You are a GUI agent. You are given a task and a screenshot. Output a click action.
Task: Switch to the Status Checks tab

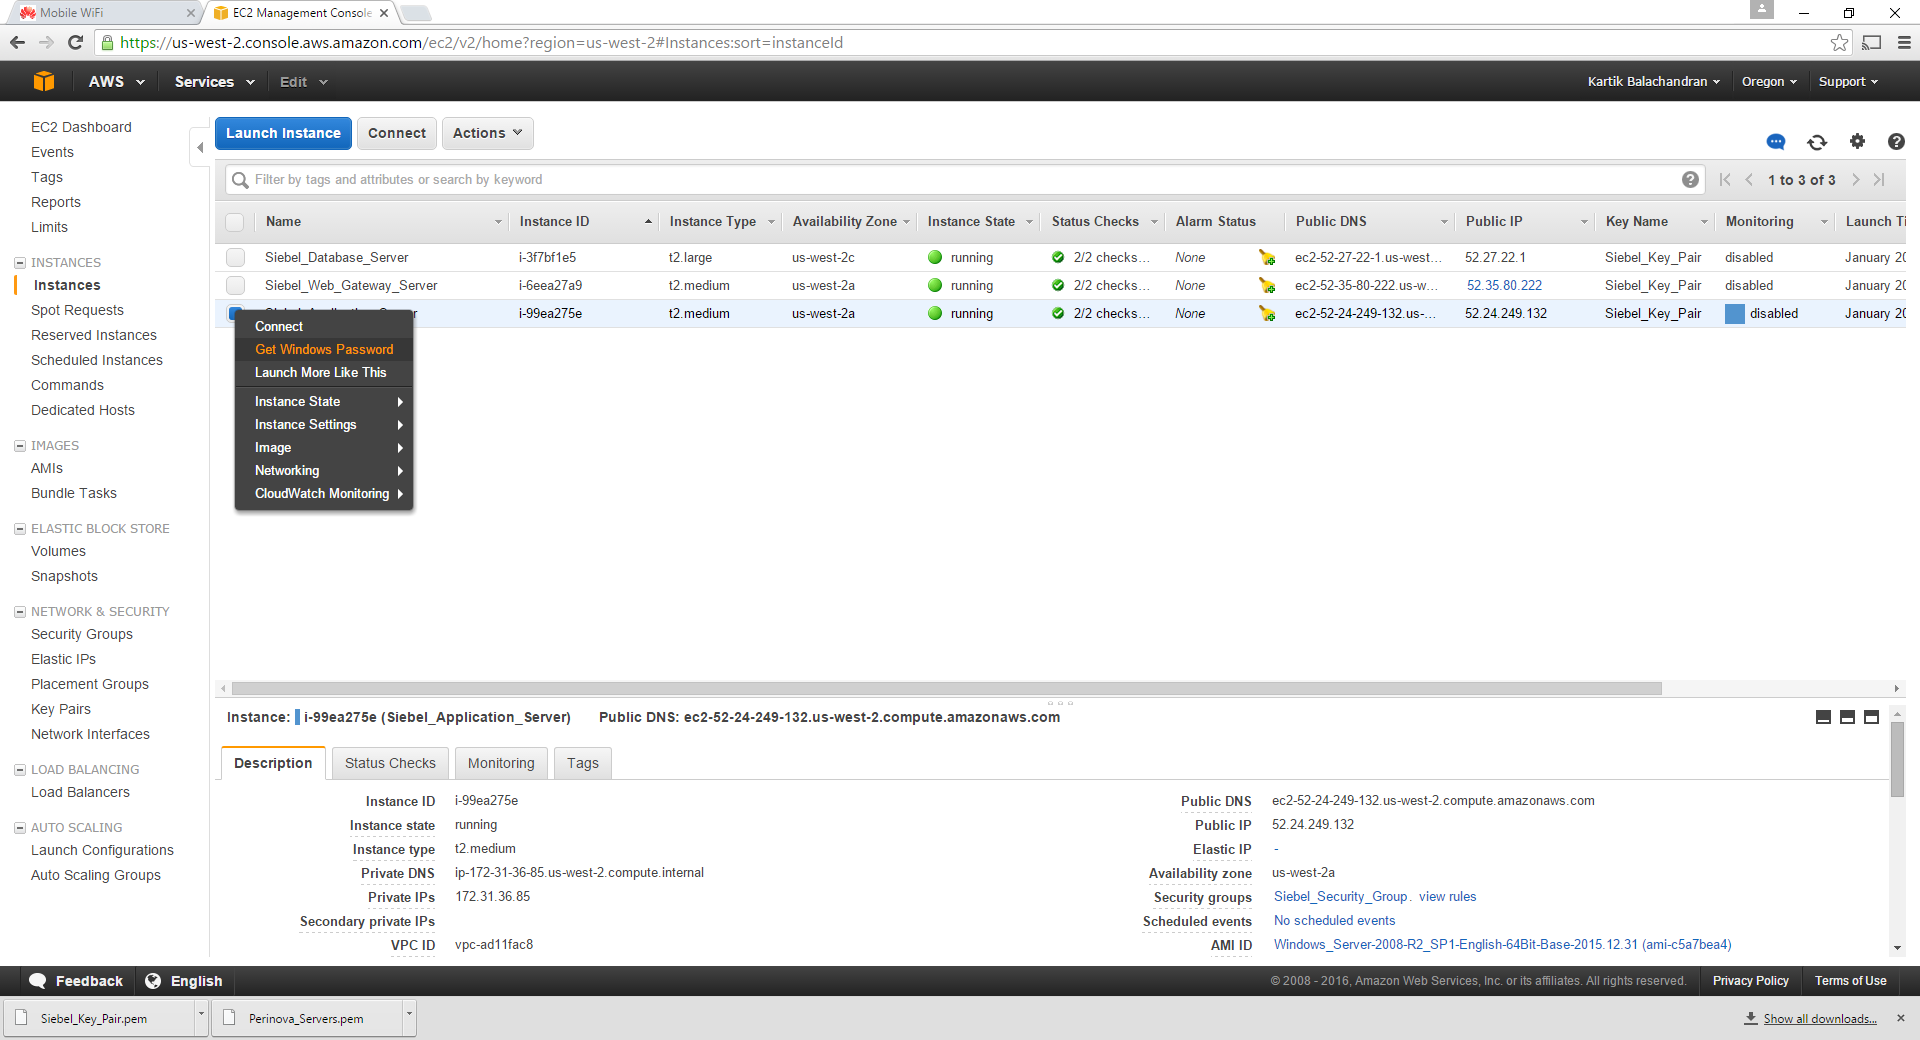click(x=390, y=763)
